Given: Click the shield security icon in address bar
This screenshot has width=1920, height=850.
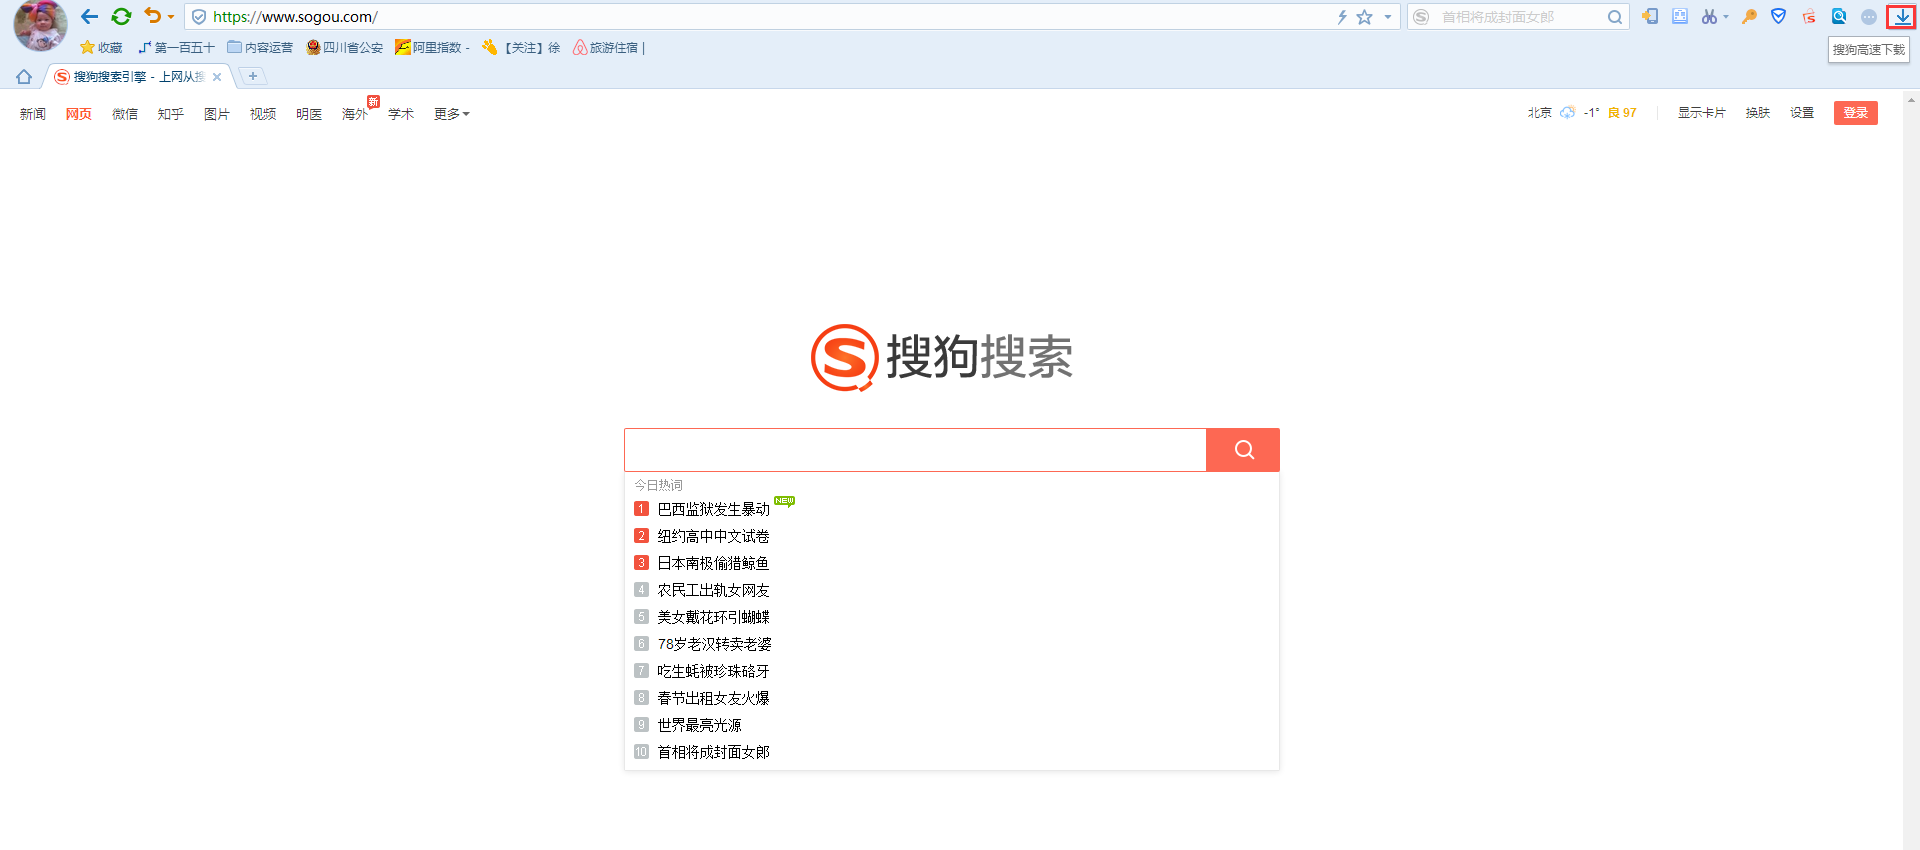Looking at the screenshot, I should point(199,17).
